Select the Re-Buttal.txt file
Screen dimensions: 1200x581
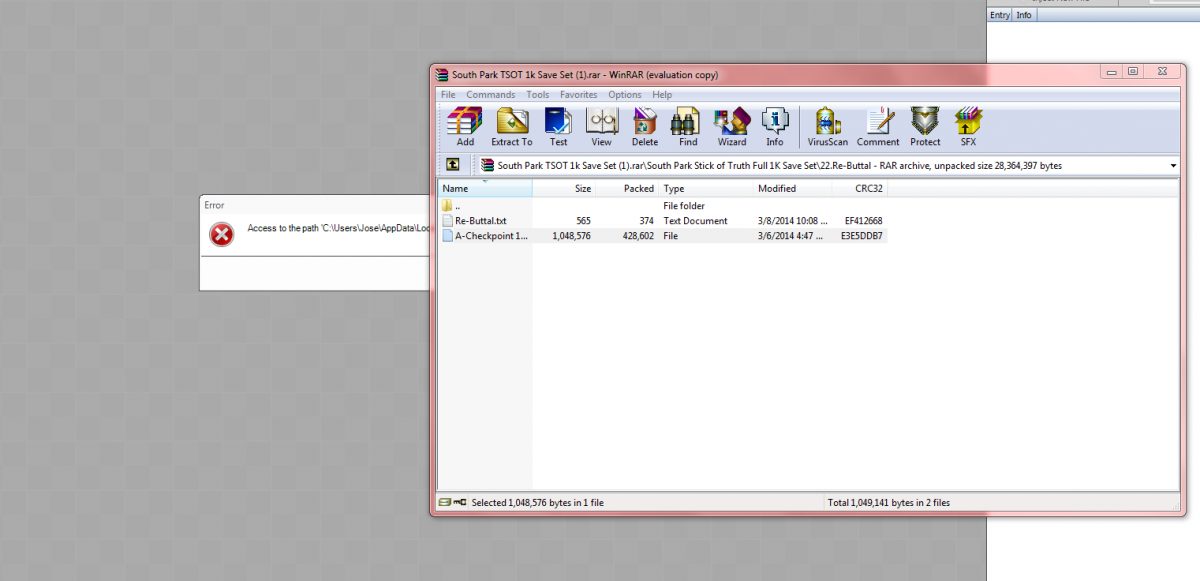click(480, 220)
